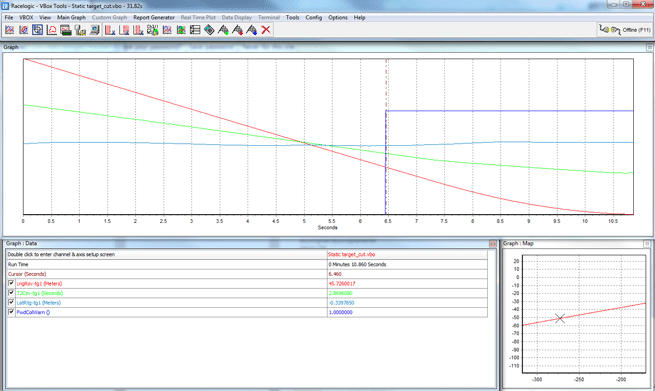This screenshot has width=655, height=391.
Task: Open the Report Generator menu
Action: coord(154,18)
